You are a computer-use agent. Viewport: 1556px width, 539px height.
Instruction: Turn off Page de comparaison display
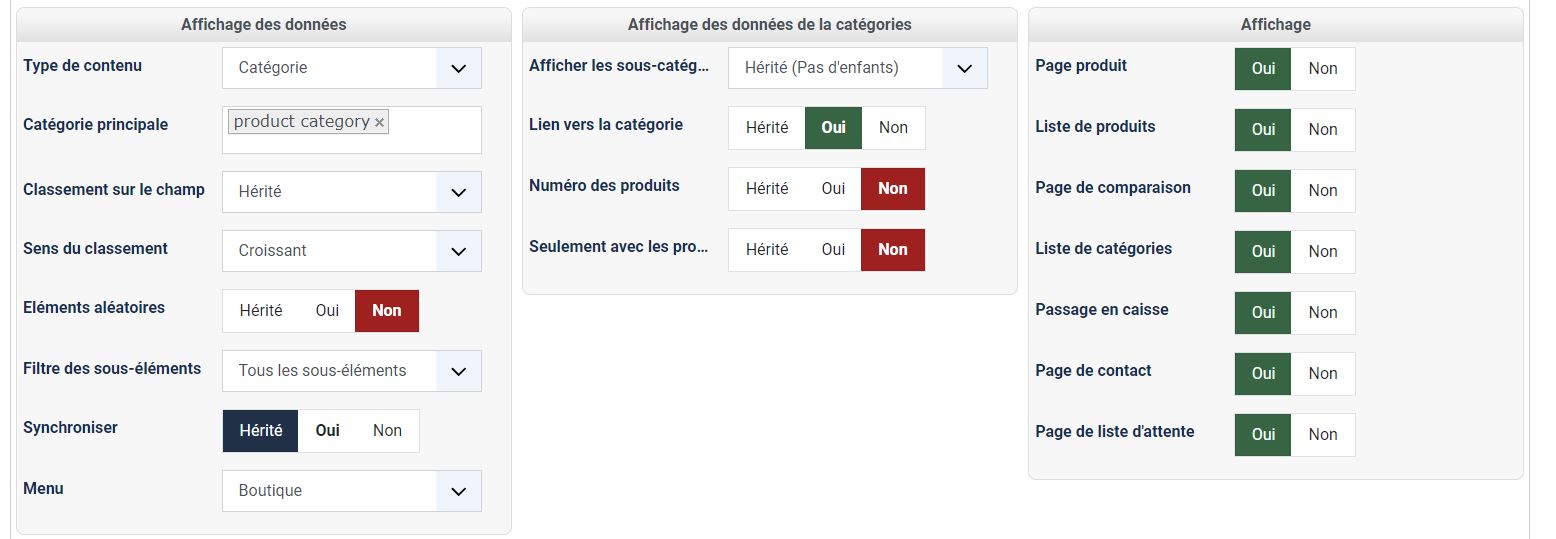[1322, 191]
